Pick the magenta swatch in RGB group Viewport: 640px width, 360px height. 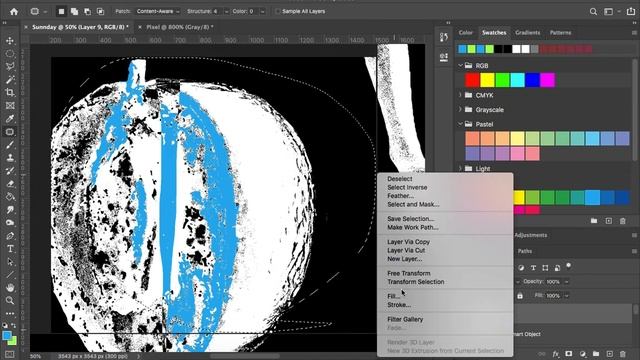pos(548,80)
